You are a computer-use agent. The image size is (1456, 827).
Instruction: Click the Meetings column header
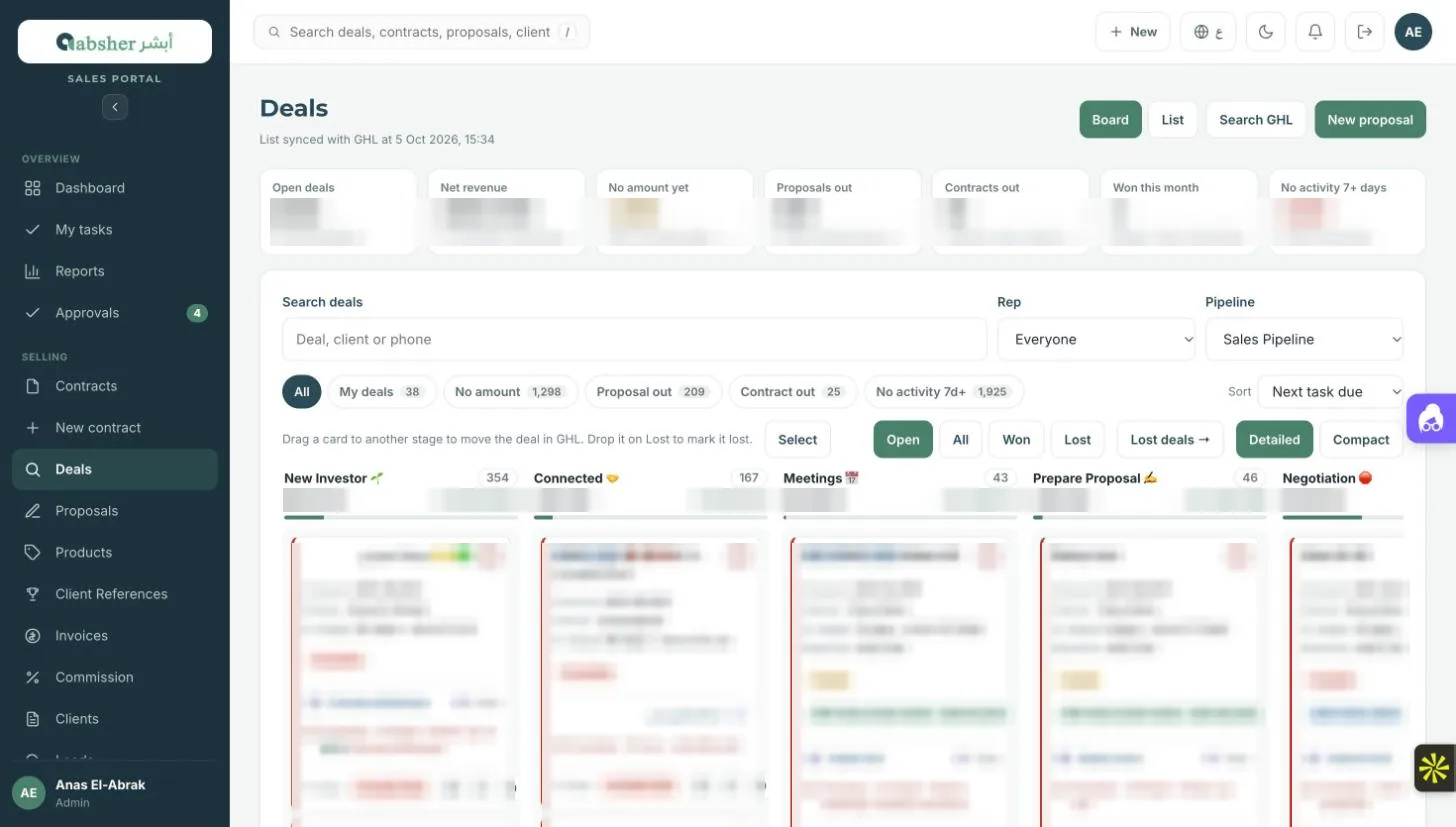pyautogui.click(x=821, y=479)
